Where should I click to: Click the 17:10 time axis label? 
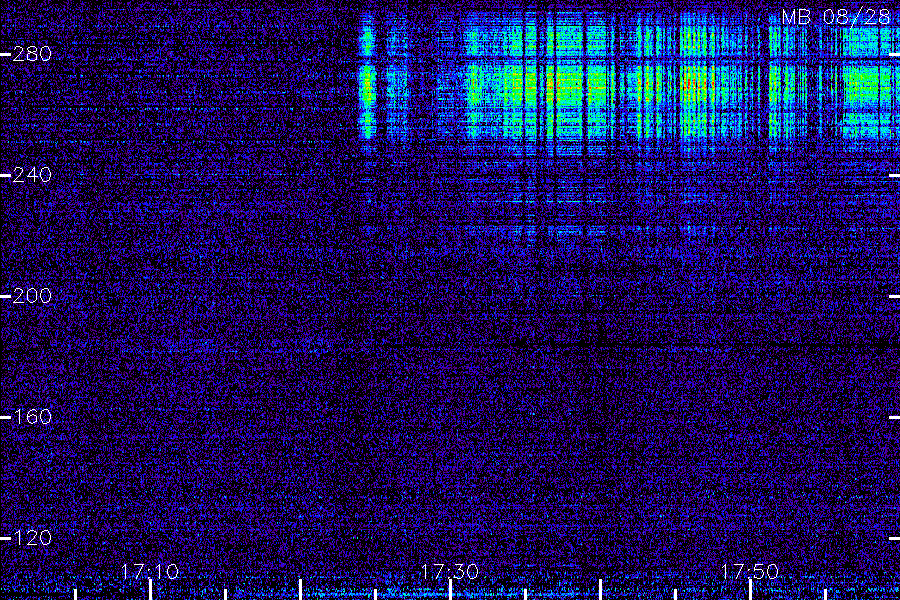(x=150, y=571)
